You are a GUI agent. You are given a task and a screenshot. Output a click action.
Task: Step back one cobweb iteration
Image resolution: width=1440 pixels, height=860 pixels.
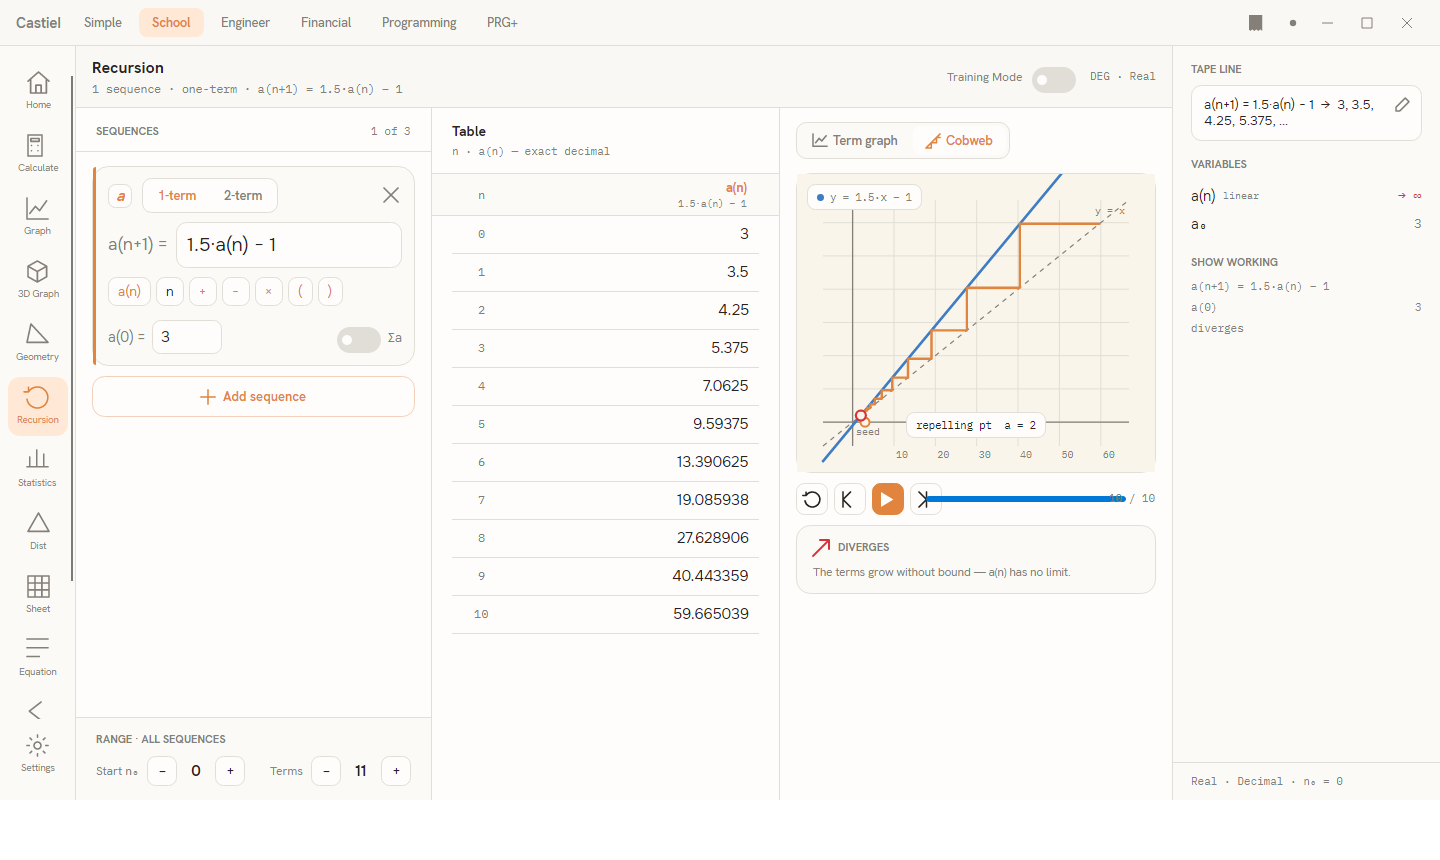click(x=848, y=499)
